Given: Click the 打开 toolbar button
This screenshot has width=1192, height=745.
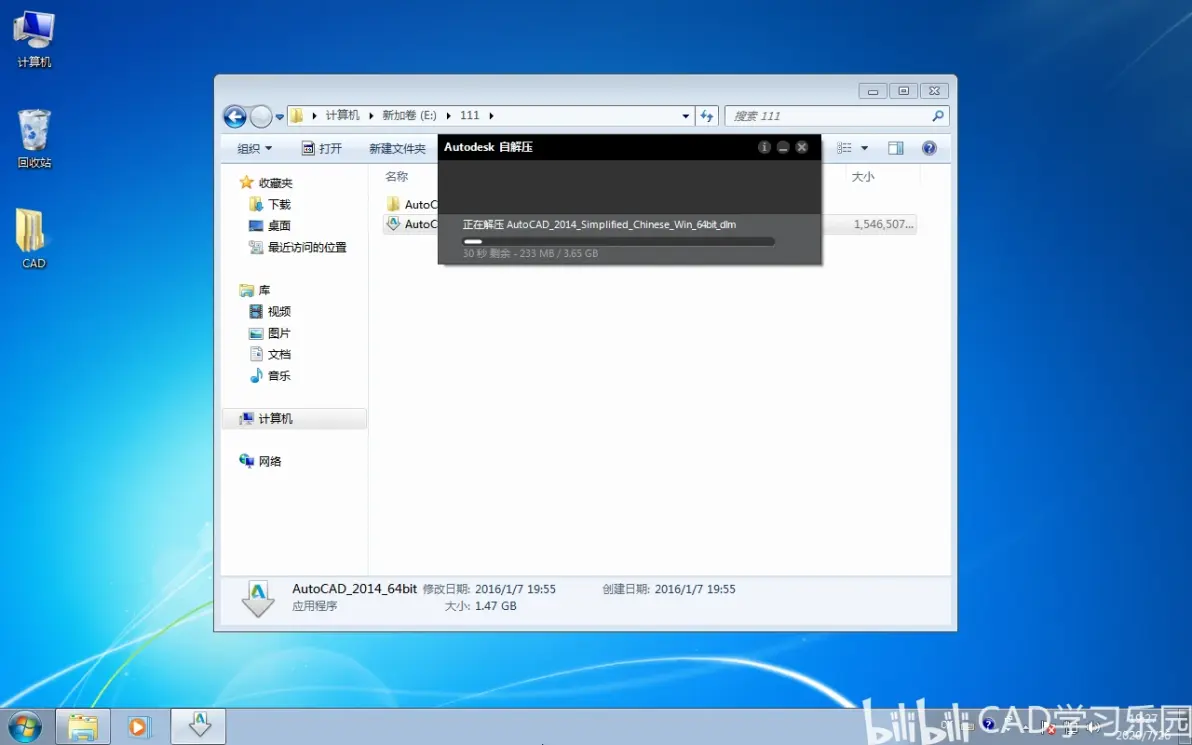Looking at the screenshot, I should 322,148.
